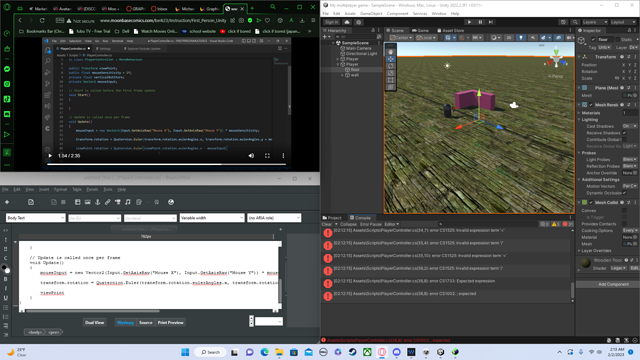640x360 pixels.
Task: Toggle Error Pause in Unity console
Action: [371, 224]
